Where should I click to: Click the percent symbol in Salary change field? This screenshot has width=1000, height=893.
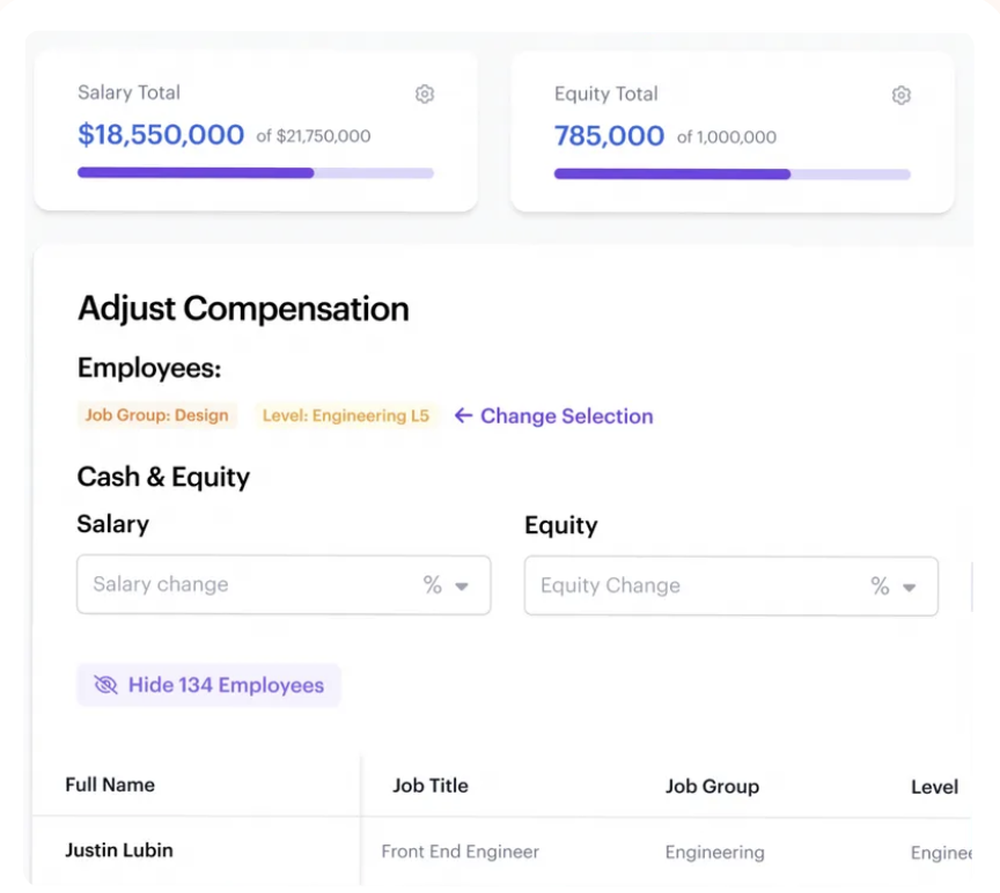[432, 585]
